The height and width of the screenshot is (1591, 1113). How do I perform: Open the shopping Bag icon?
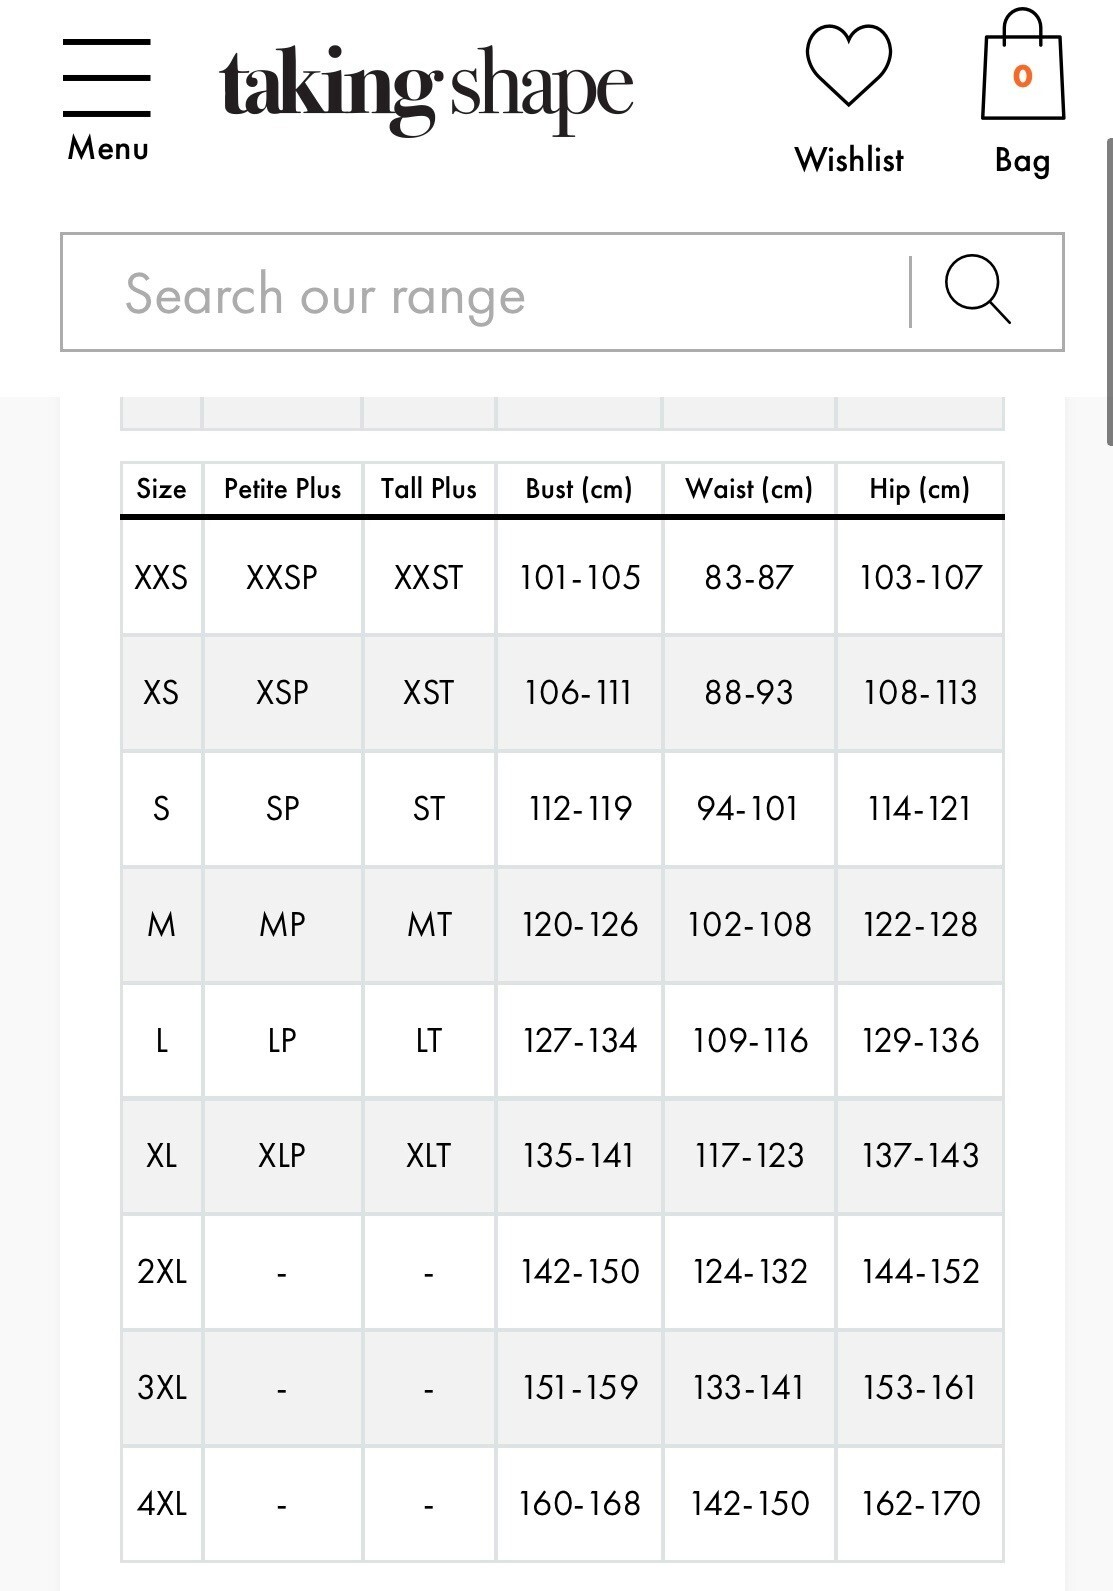1022,65
